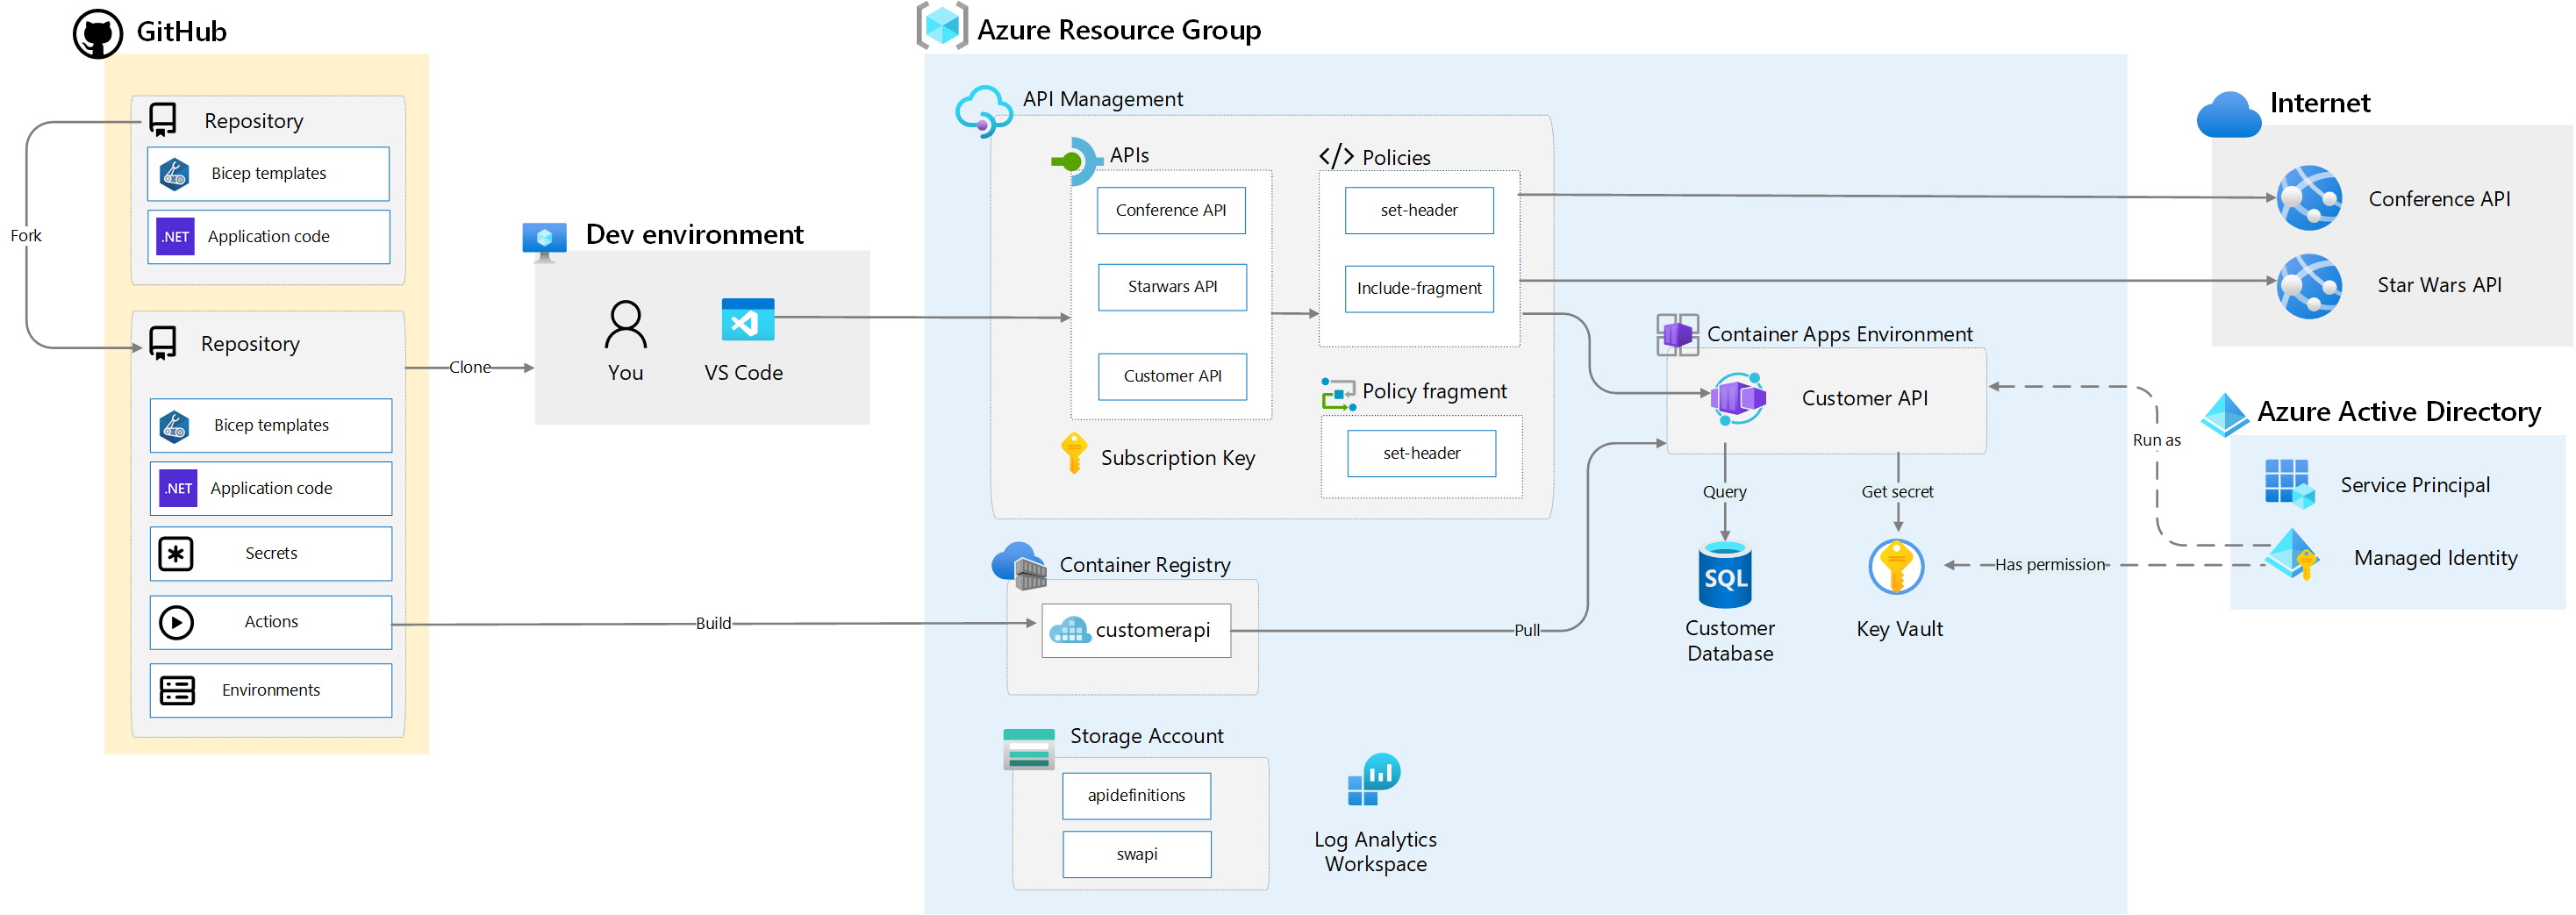Screen dimensions: 2576x915
Task: Click the Actions play icon
Action: [x=176, y=622]
